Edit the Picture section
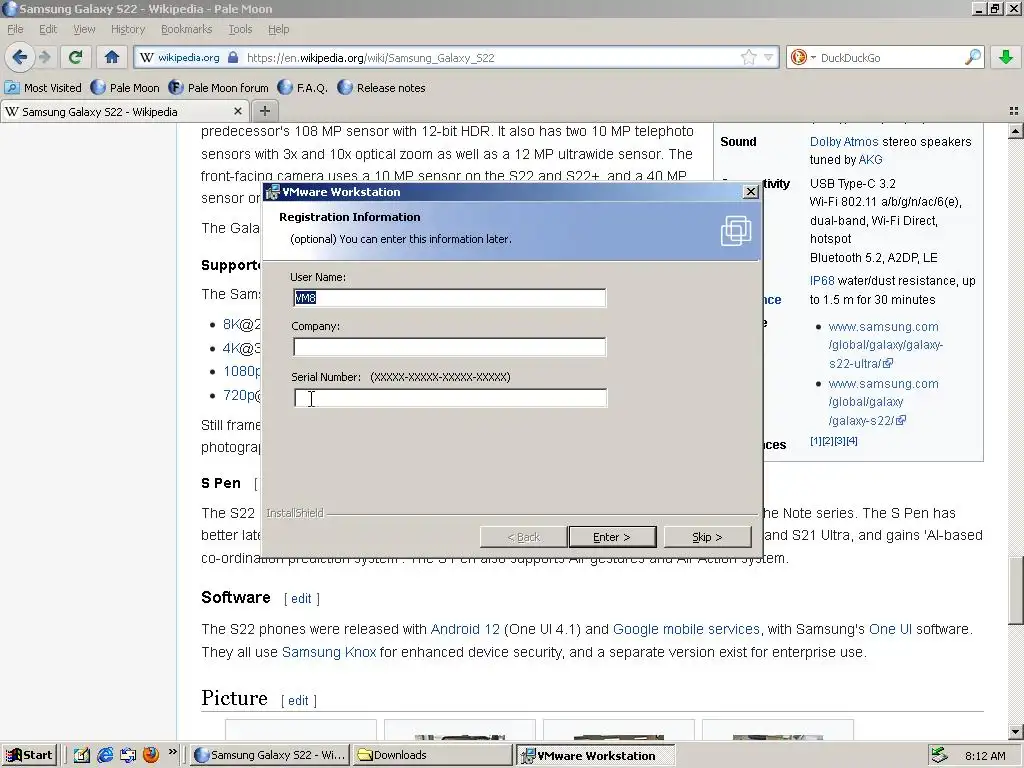Image resolution: width=1024 pixels, height=768 pixels. tap(298, 700)
